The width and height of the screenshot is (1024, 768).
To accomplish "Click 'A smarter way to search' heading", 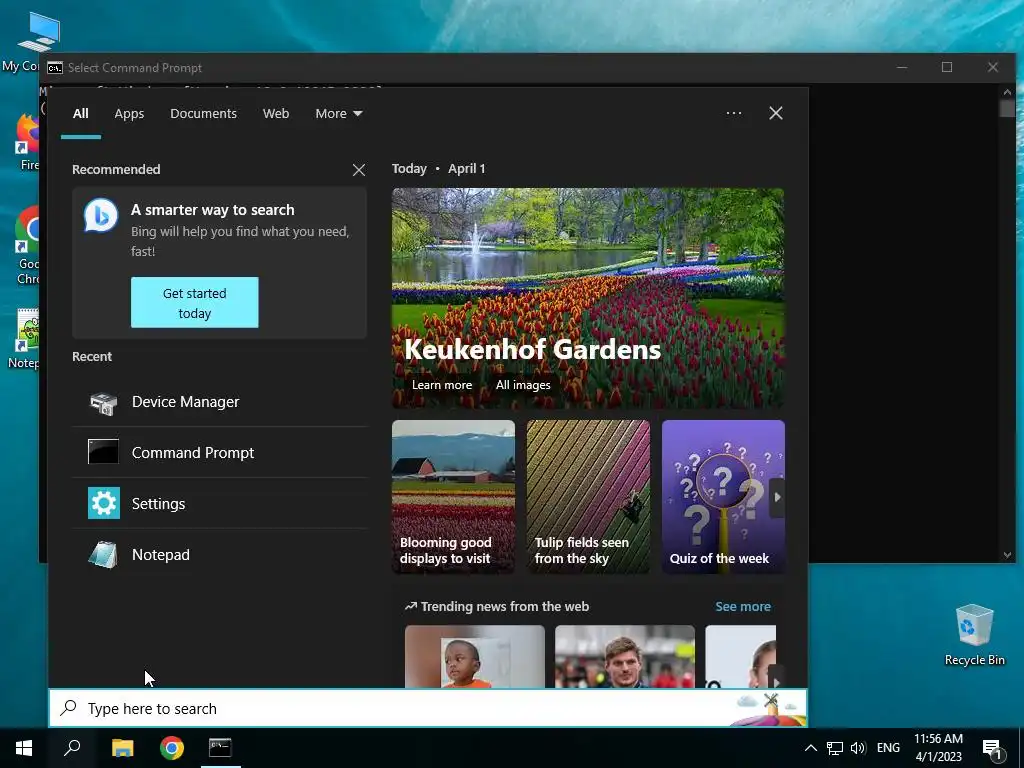I will pyautogui.click(x=213, y=210).
